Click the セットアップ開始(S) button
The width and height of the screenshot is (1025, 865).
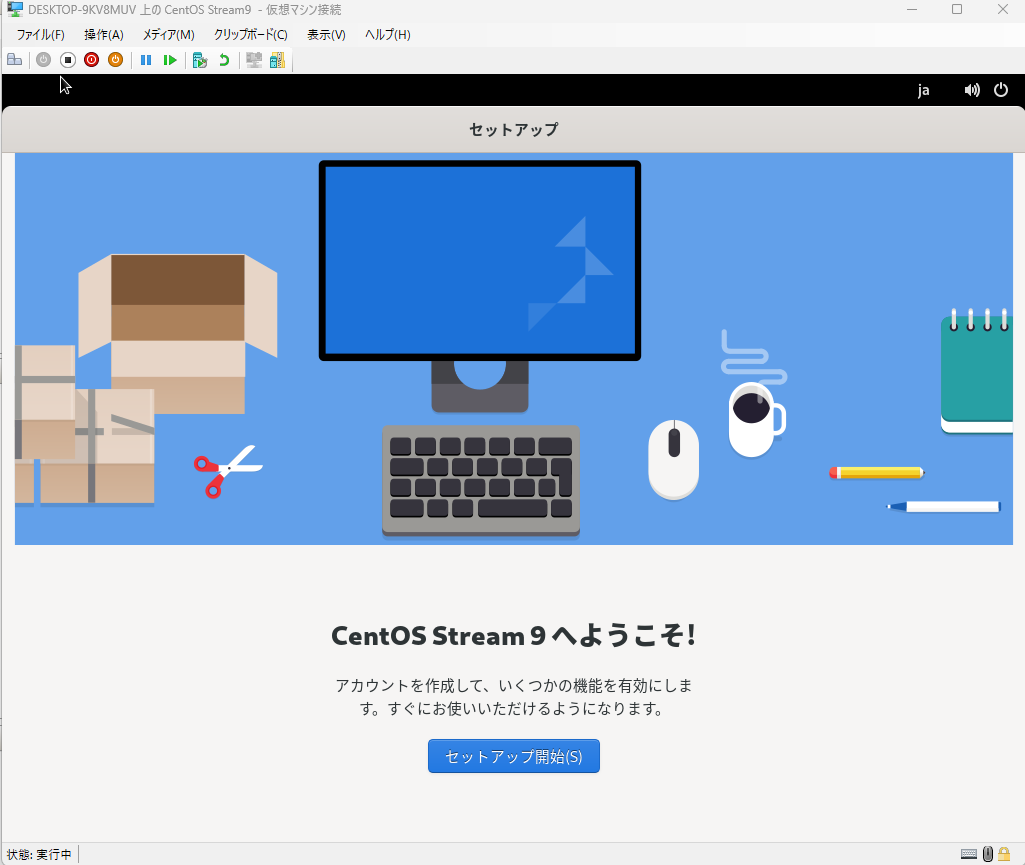(513, 756)
